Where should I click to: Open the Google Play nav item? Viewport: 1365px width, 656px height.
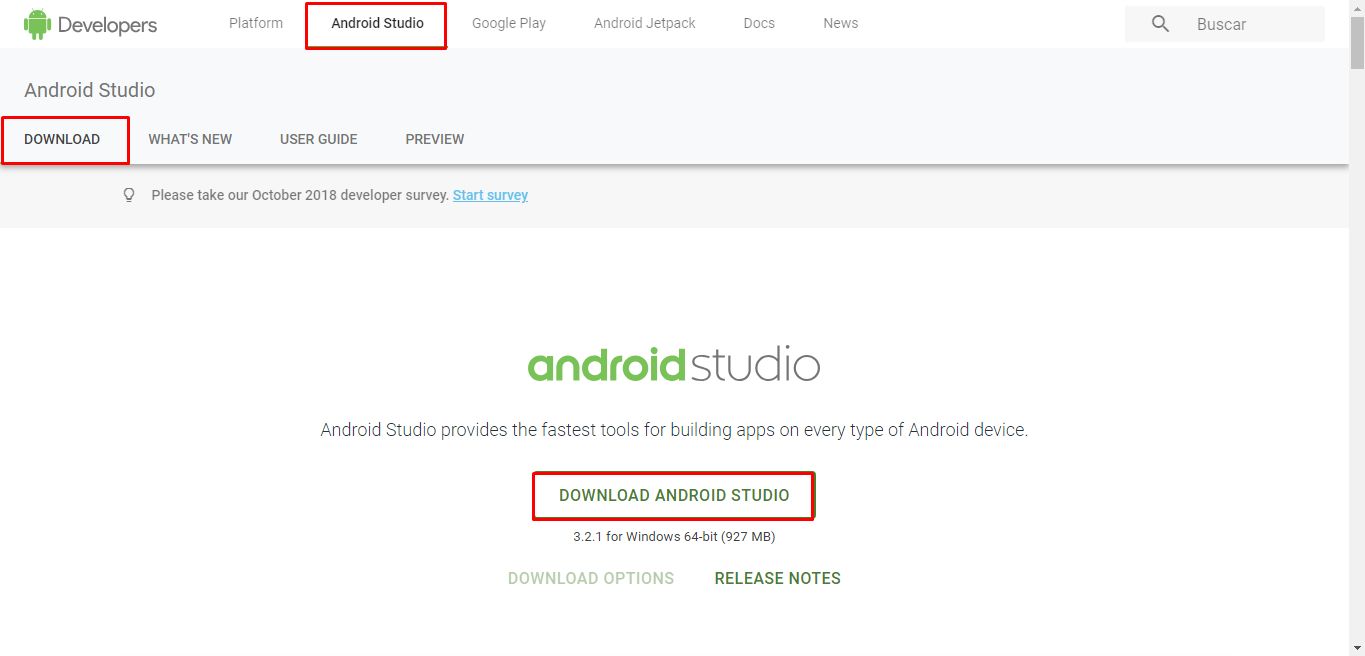click(x=509, y=23)
